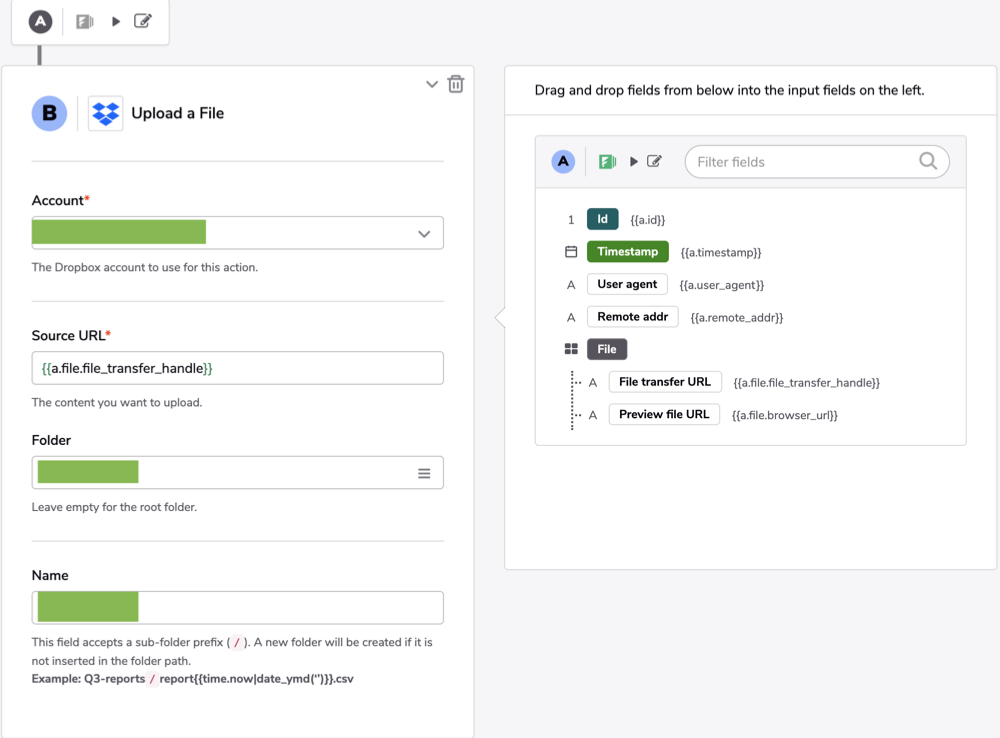Click the form app icon in top step A card

coord(84,22)
